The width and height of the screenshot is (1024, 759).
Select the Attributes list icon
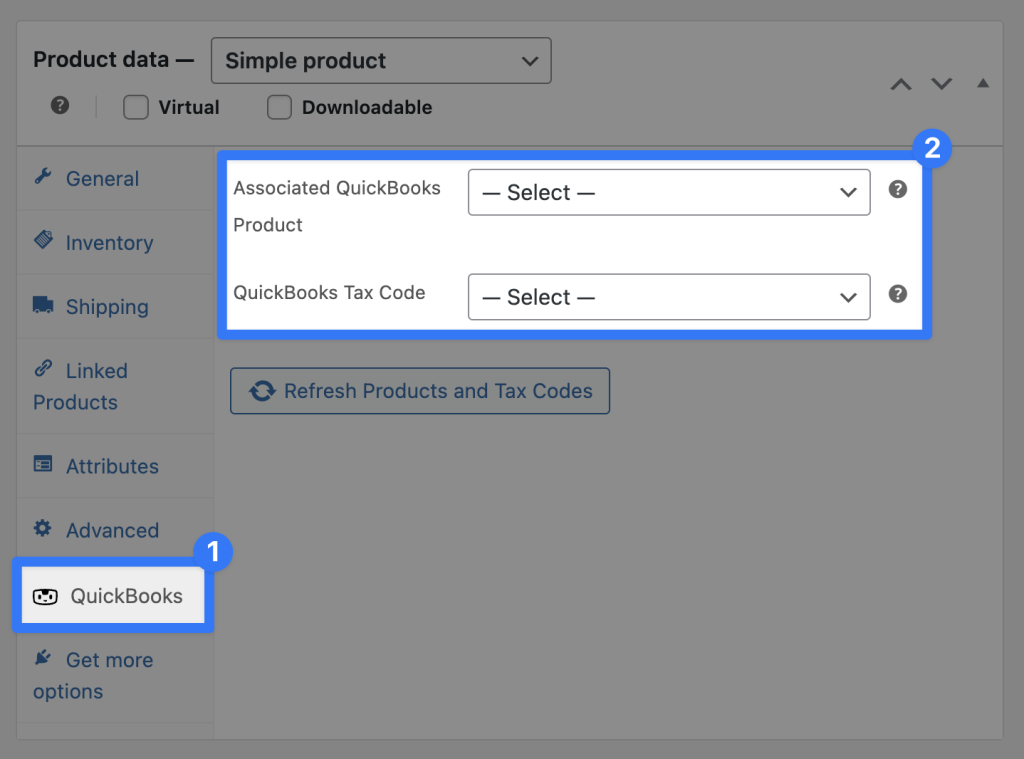pyautogui.click(x=44, y=463)
